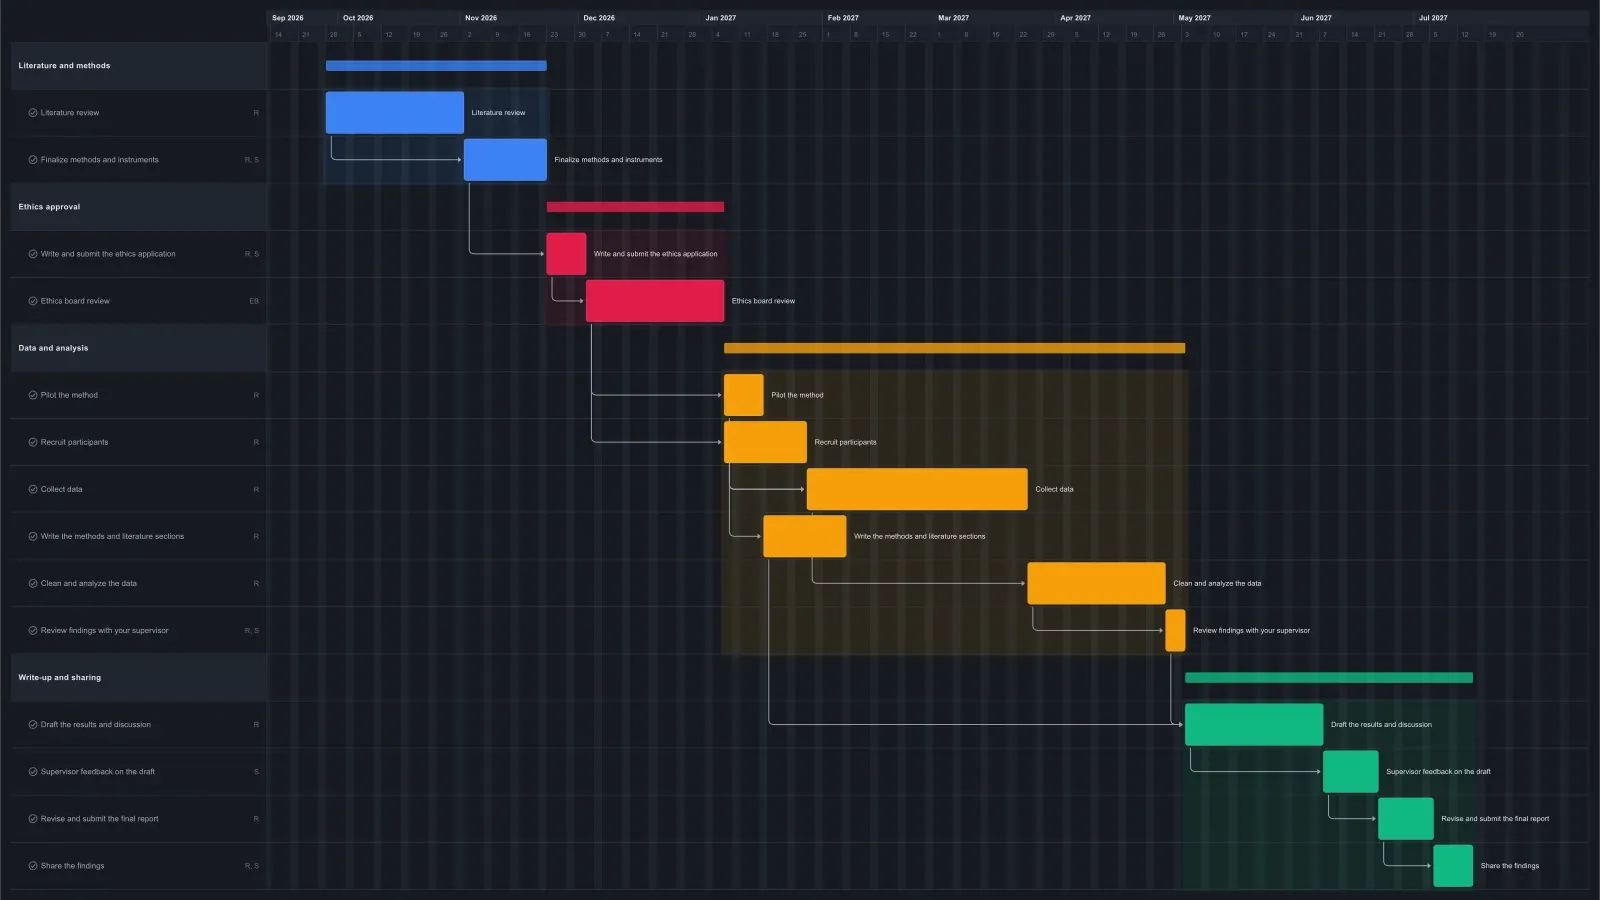Click the thin orange Data and analysis summary bar
The height and width of the screenshot is (900, 1600).
[954, 348]
